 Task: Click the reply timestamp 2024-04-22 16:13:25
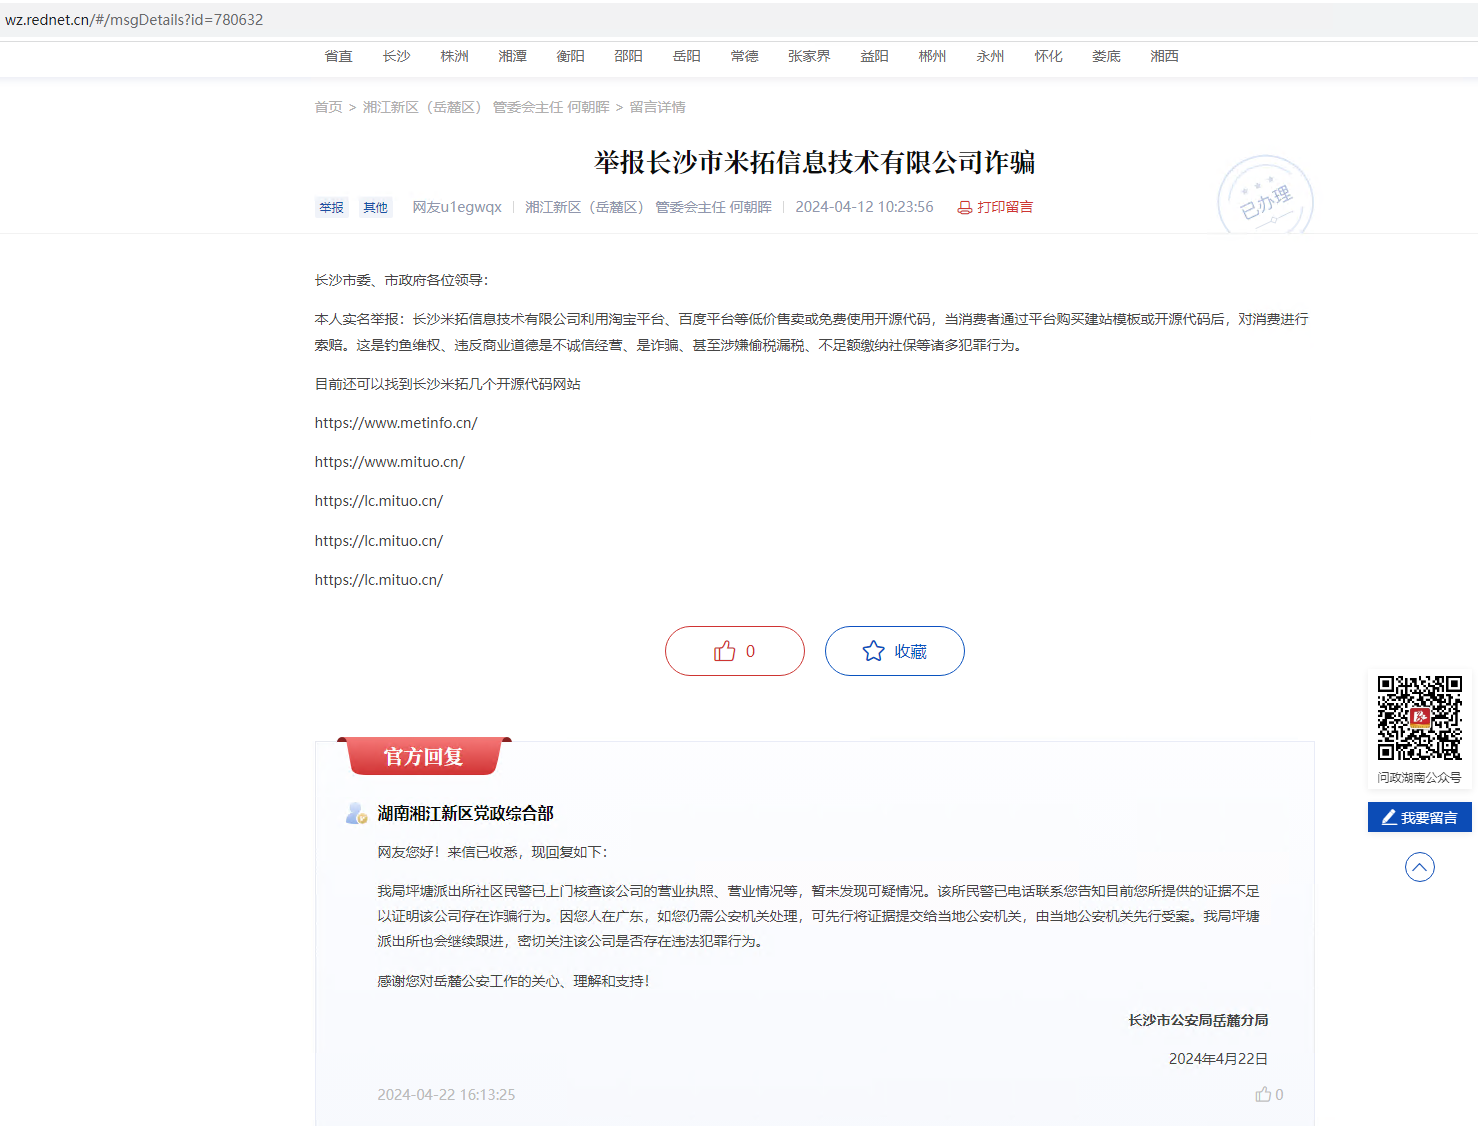pos(446,1095)
